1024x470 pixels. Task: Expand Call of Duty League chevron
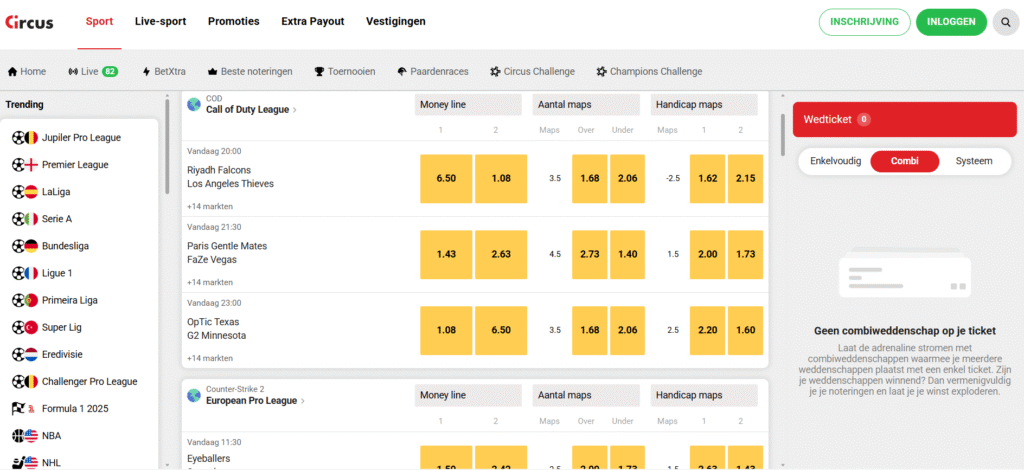[x=295, y=110]
